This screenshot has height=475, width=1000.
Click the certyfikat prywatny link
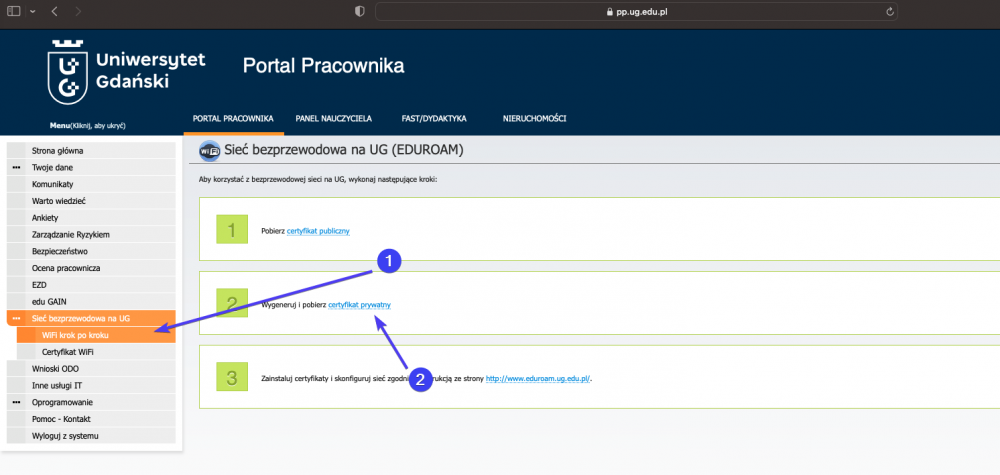coord(360,303)
